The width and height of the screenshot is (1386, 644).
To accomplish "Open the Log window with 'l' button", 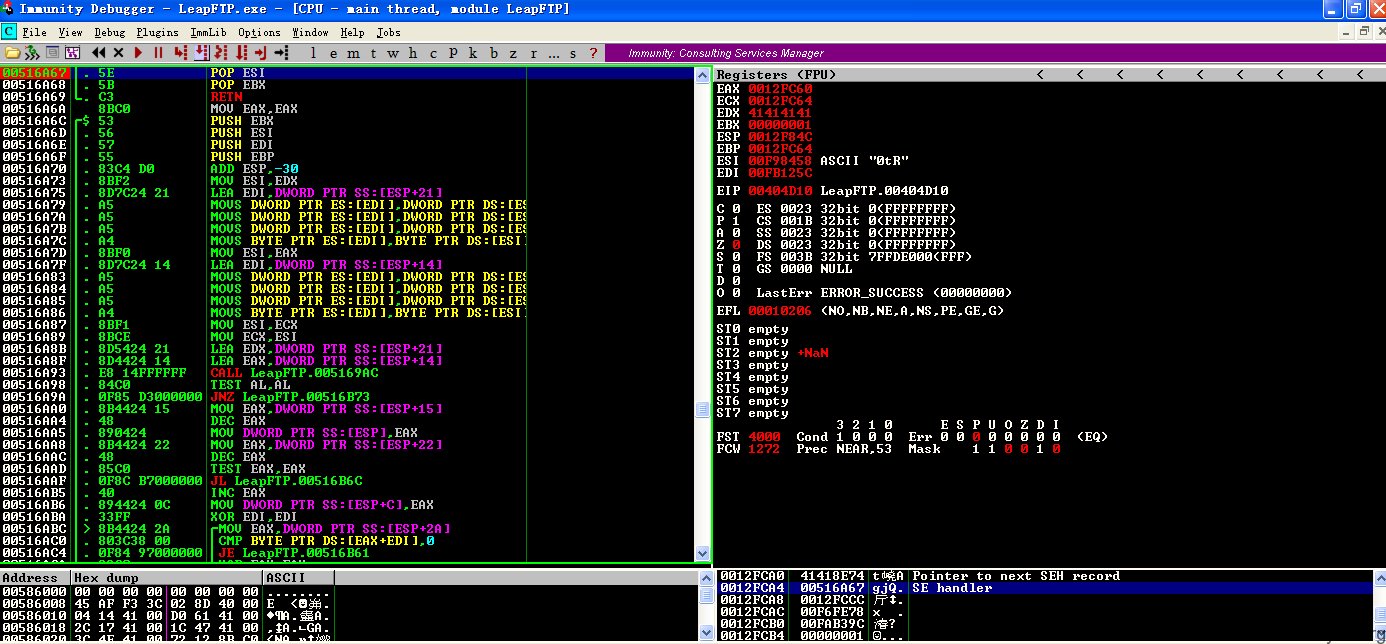I will (x=313, y=52).
